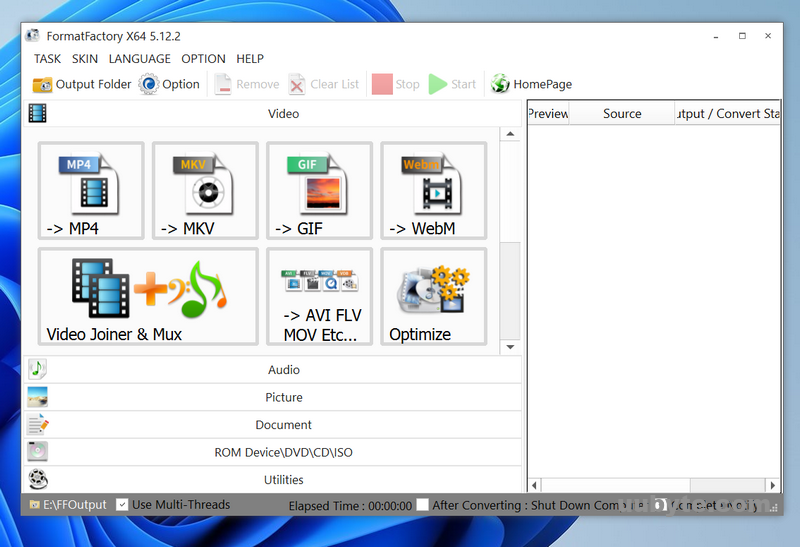Click the Audio music note category icon

point(37,369)
